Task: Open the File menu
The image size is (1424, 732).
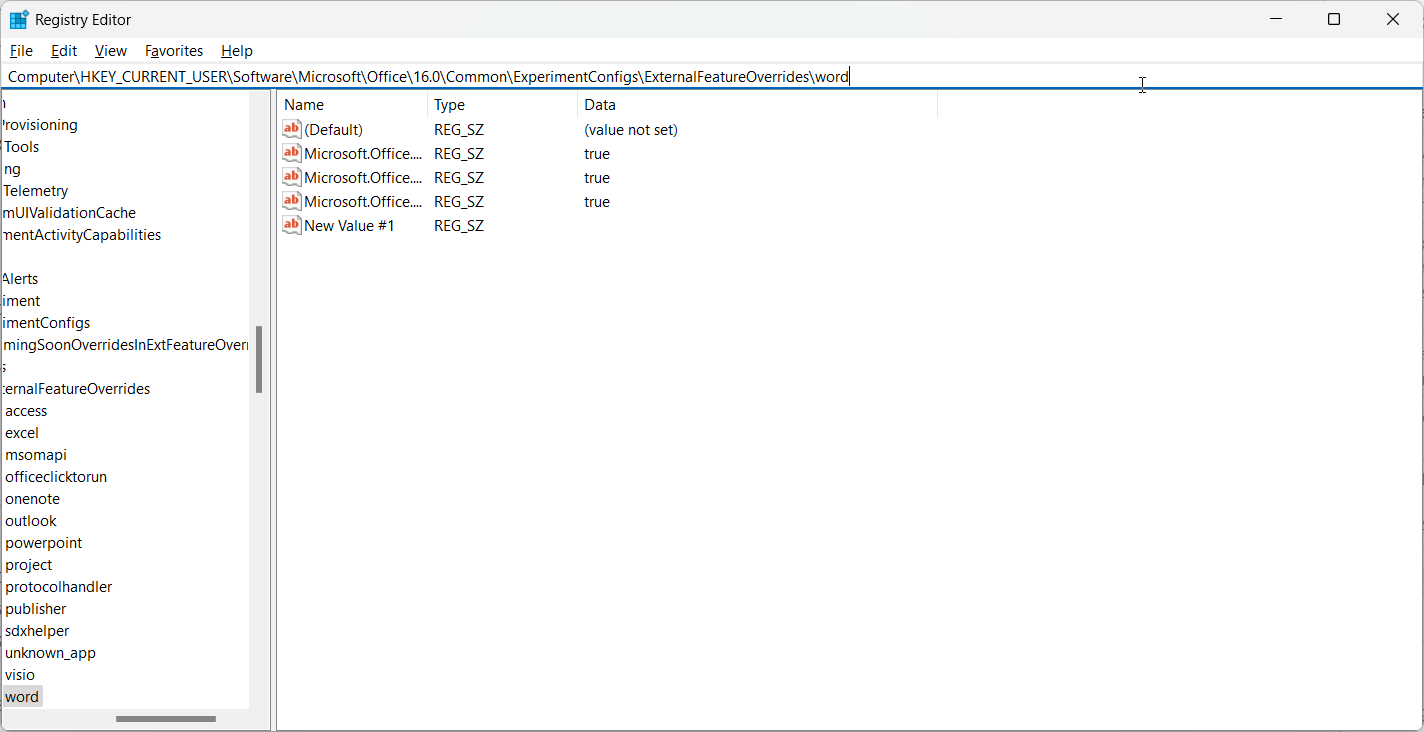Action: tap(21, 50)
